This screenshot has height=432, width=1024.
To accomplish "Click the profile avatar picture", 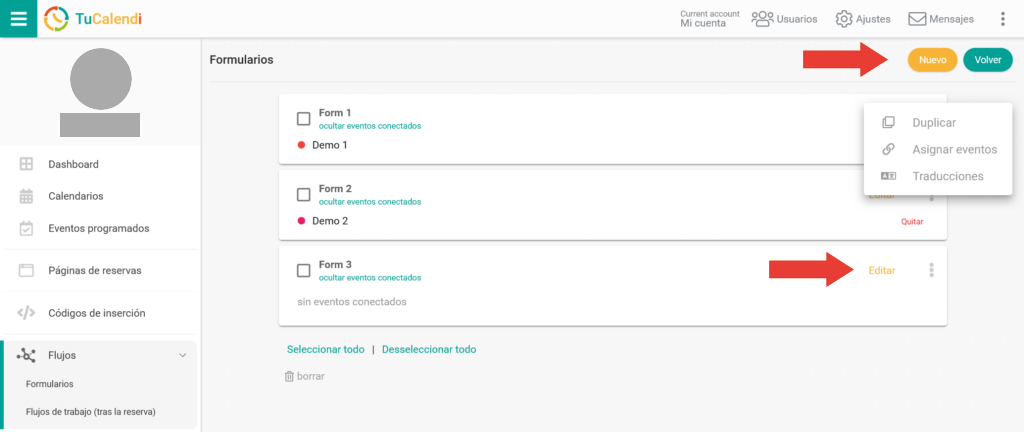I will (x=100, y=80).
